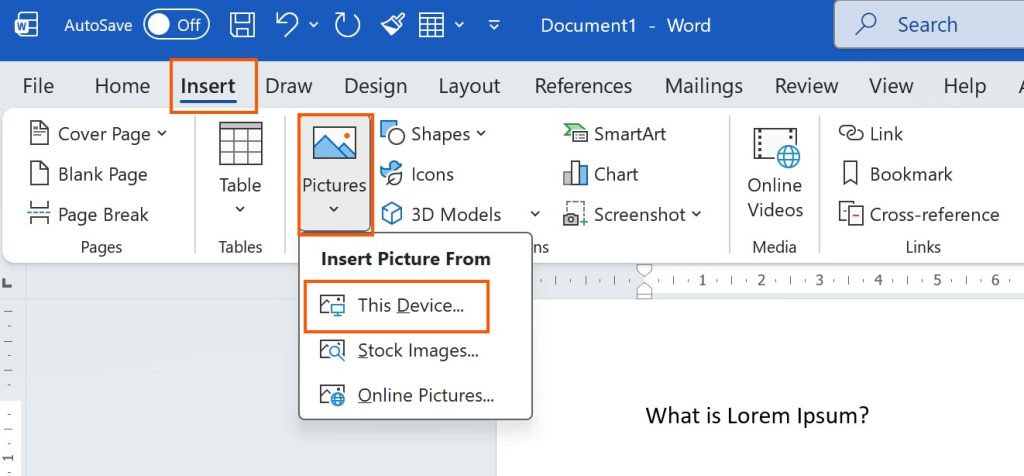1024x476 pixels.
Task: Switch to the Mailings tab
Action: 703,86
